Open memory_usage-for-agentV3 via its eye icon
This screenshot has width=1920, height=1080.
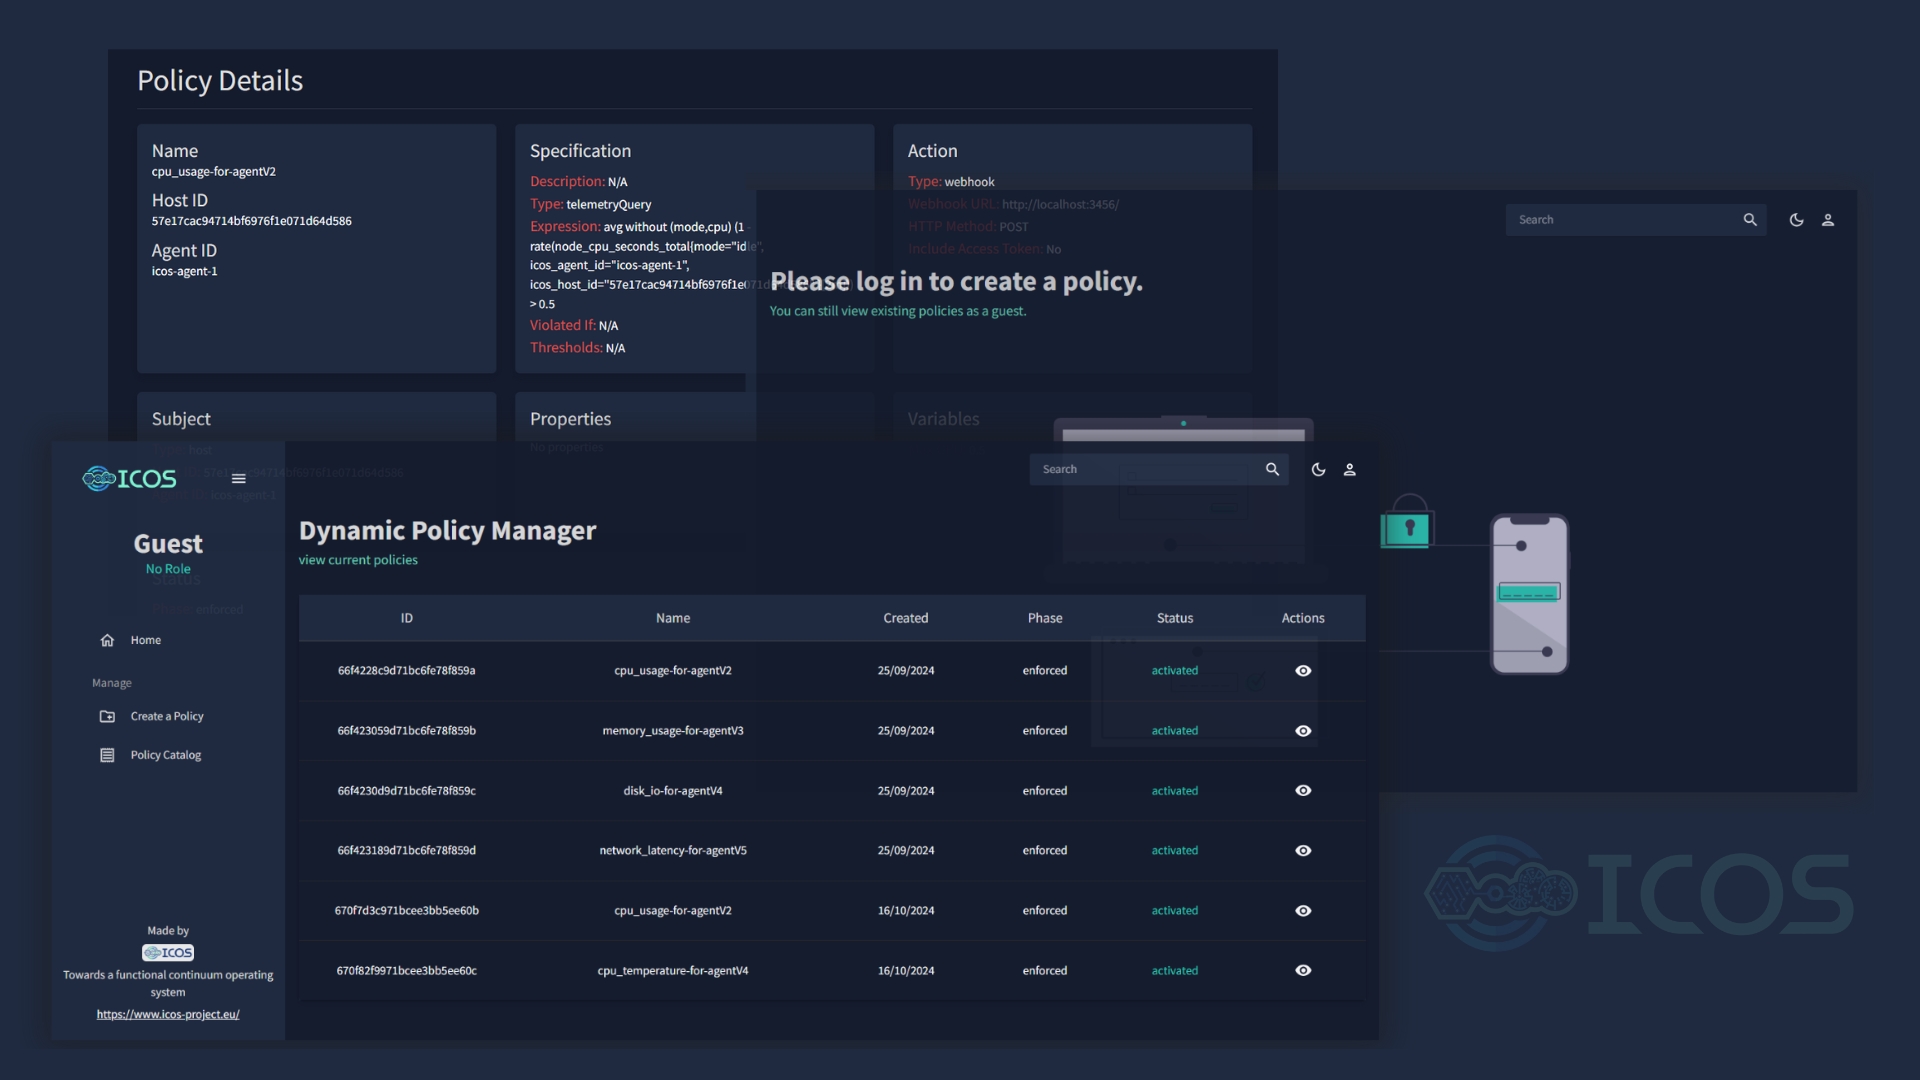click(1303, 731)
